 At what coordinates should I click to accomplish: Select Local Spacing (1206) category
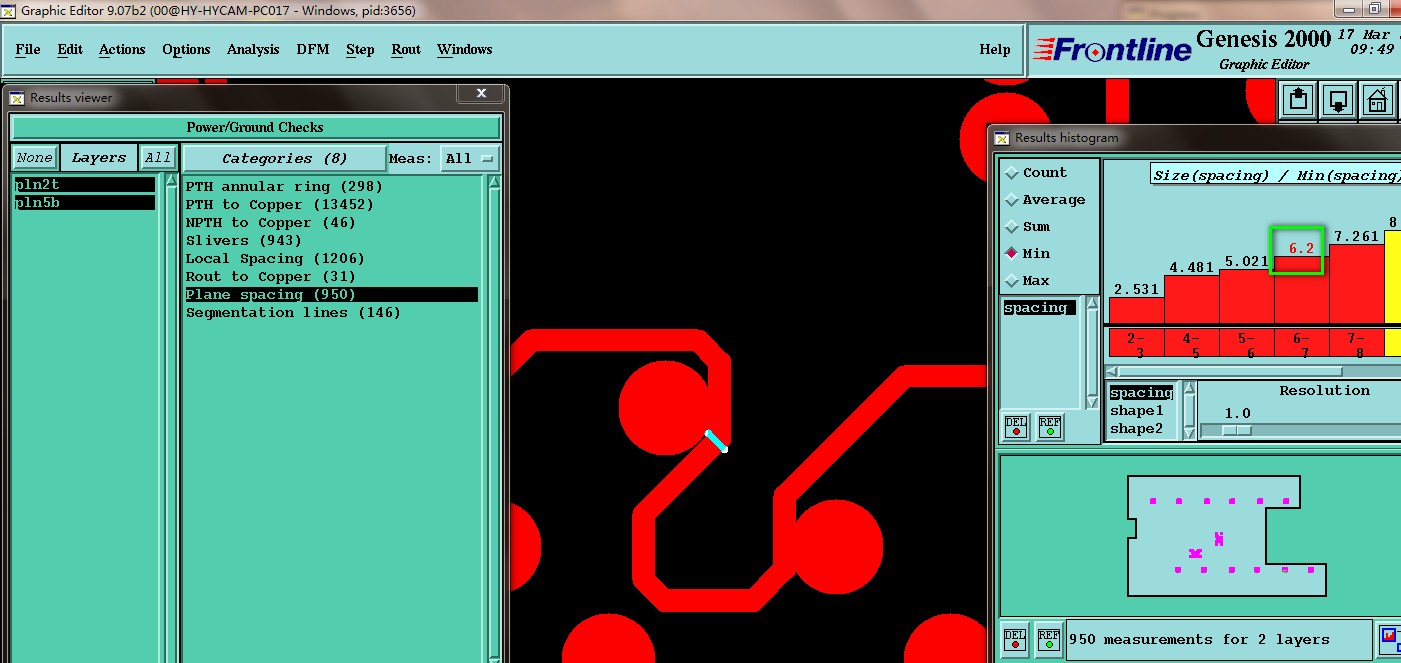pyautogui.click(x=275, y=258)
